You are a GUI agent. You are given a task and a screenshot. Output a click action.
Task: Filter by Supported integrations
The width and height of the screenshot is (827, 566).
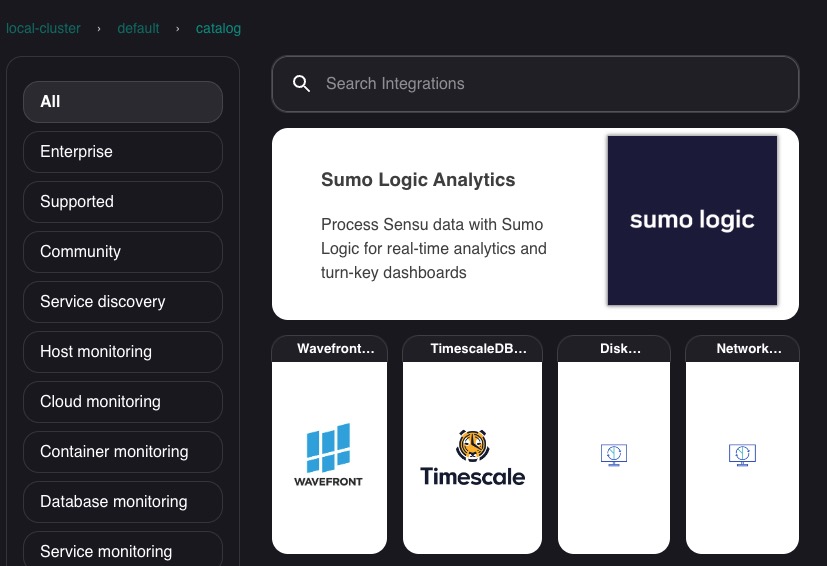pyautogui.click(x=123, y=202)
